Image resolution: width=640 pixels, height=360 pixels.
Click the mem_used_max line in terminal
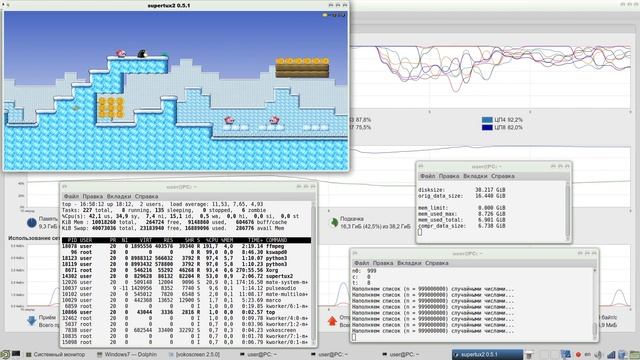pyautogui.click(x=462, y=214)
